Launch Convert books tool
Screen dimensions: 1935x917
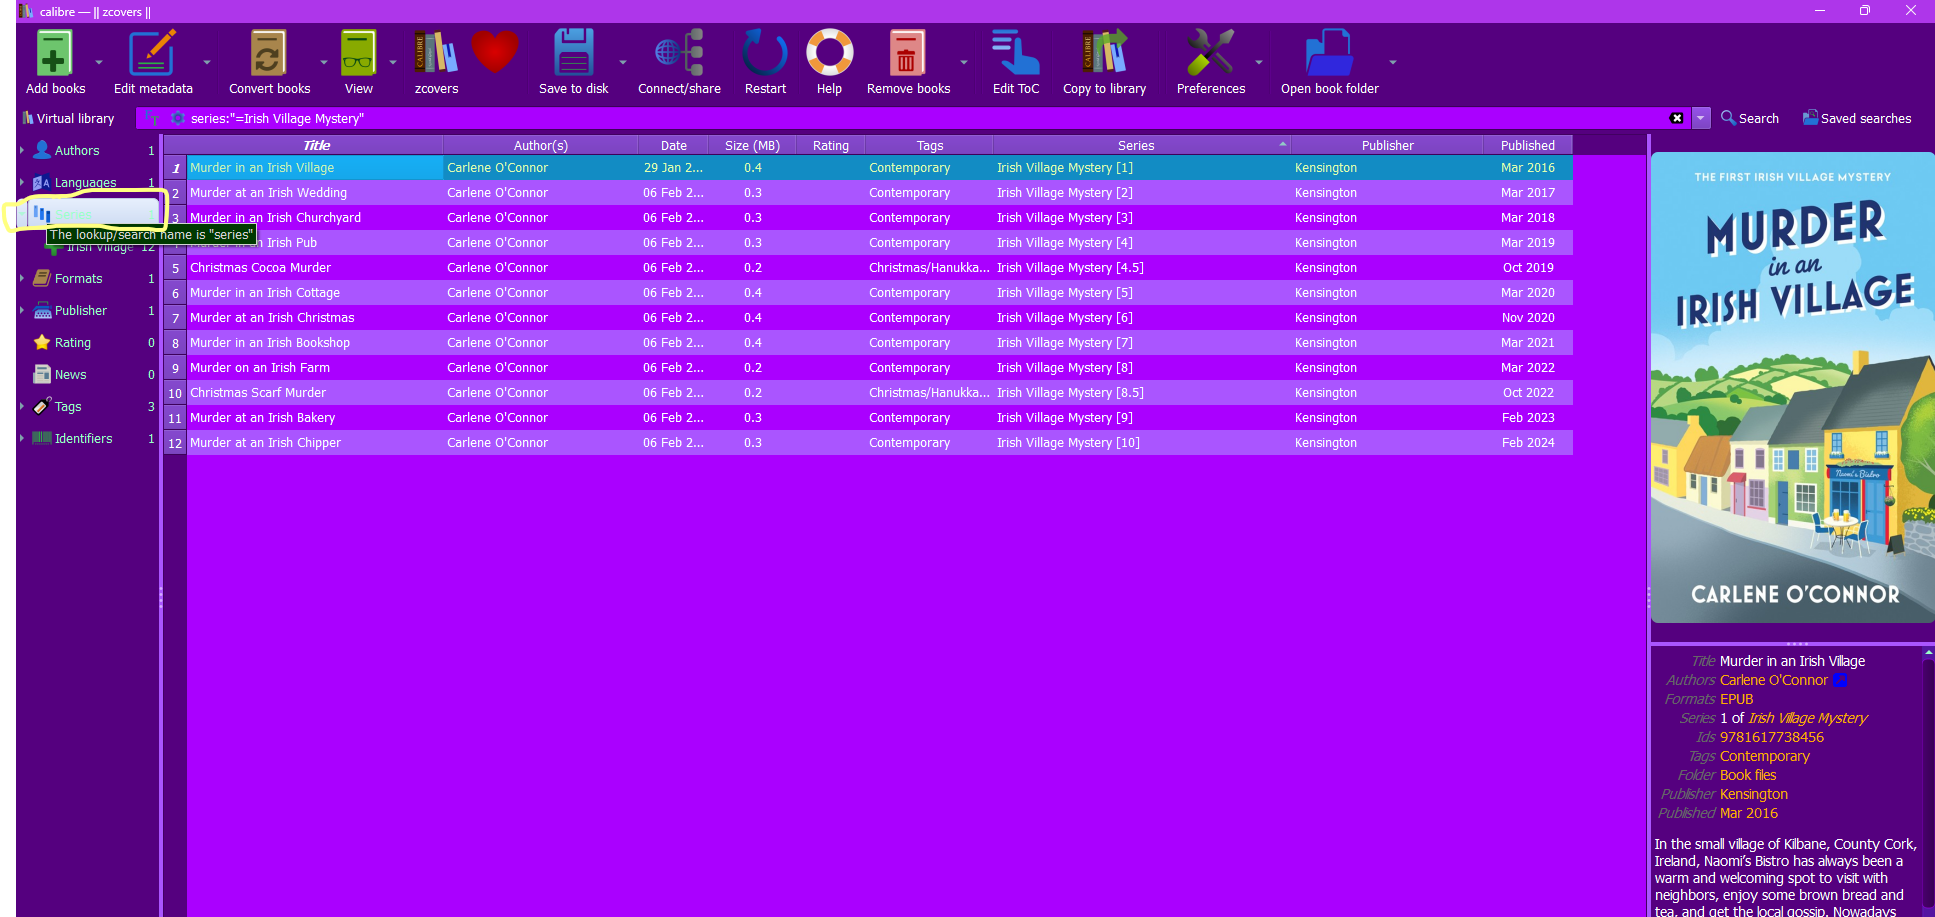tap(268, 53)
